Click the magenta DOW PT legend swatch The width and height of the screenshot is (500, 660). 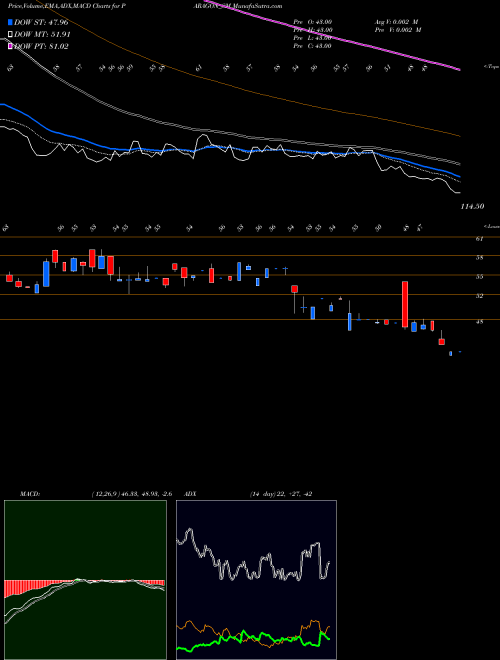point(11,46)
